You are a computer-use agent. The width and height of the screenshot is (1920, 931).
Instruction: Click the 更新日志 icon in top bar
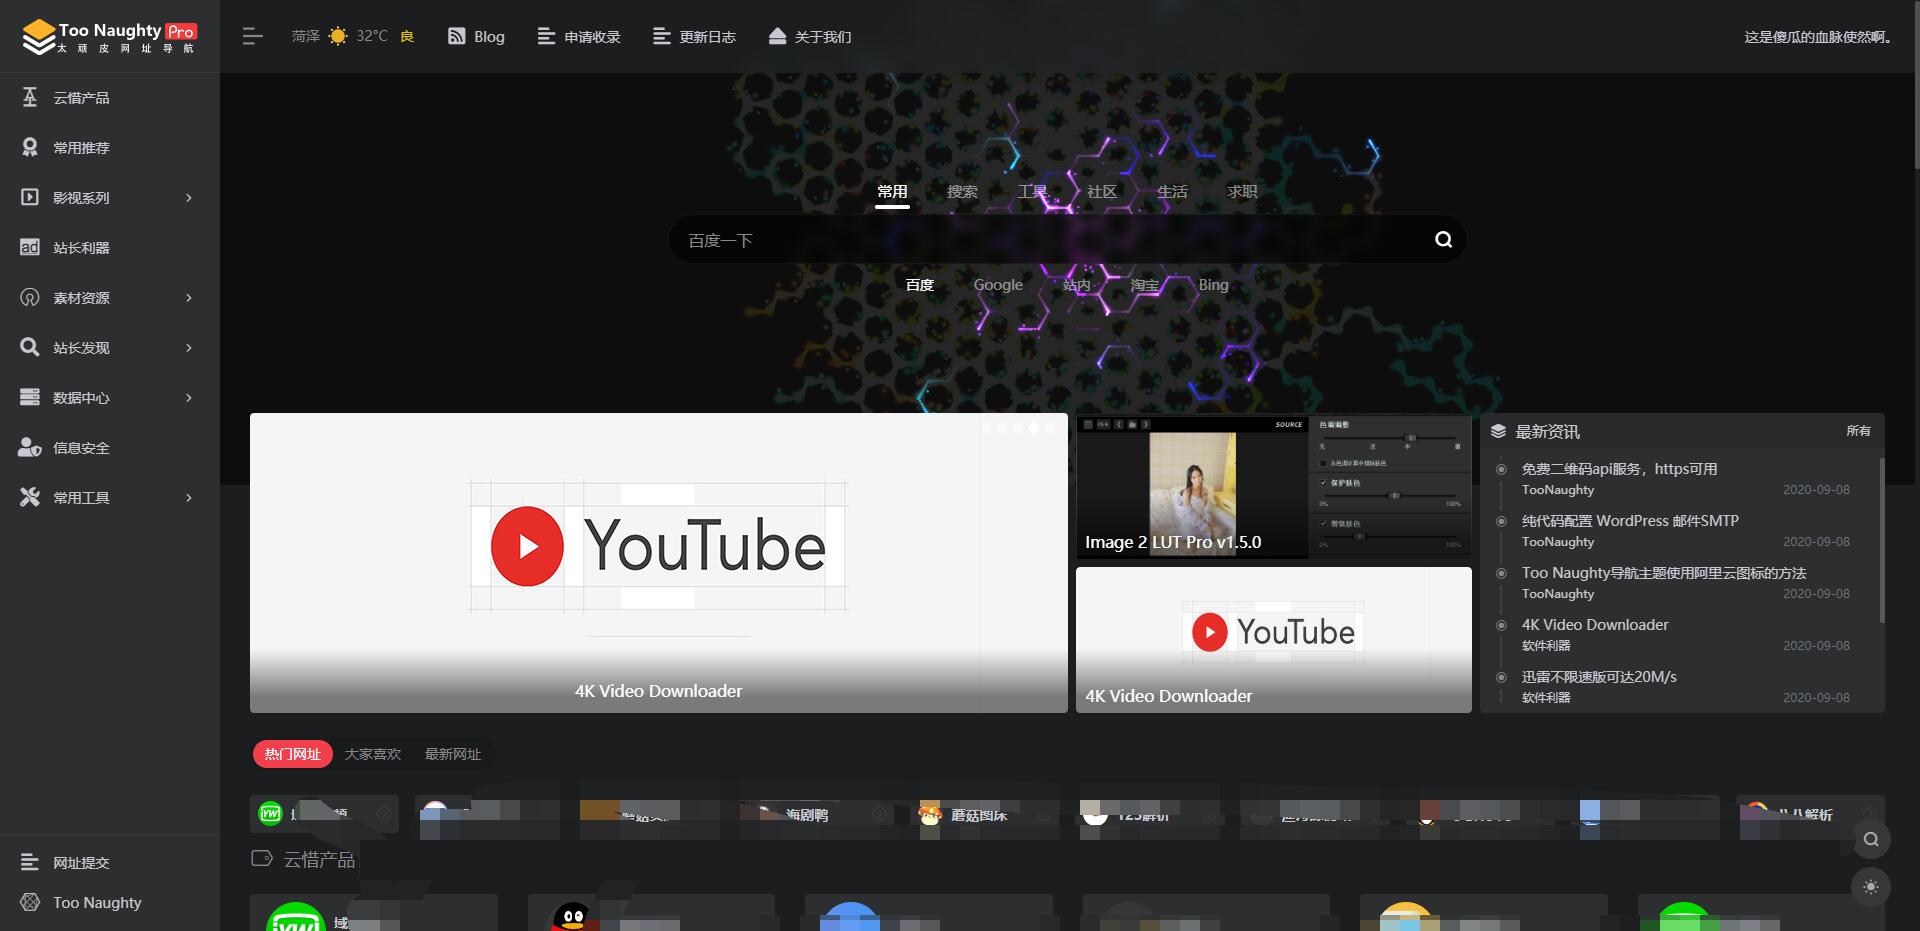(661, 36)
